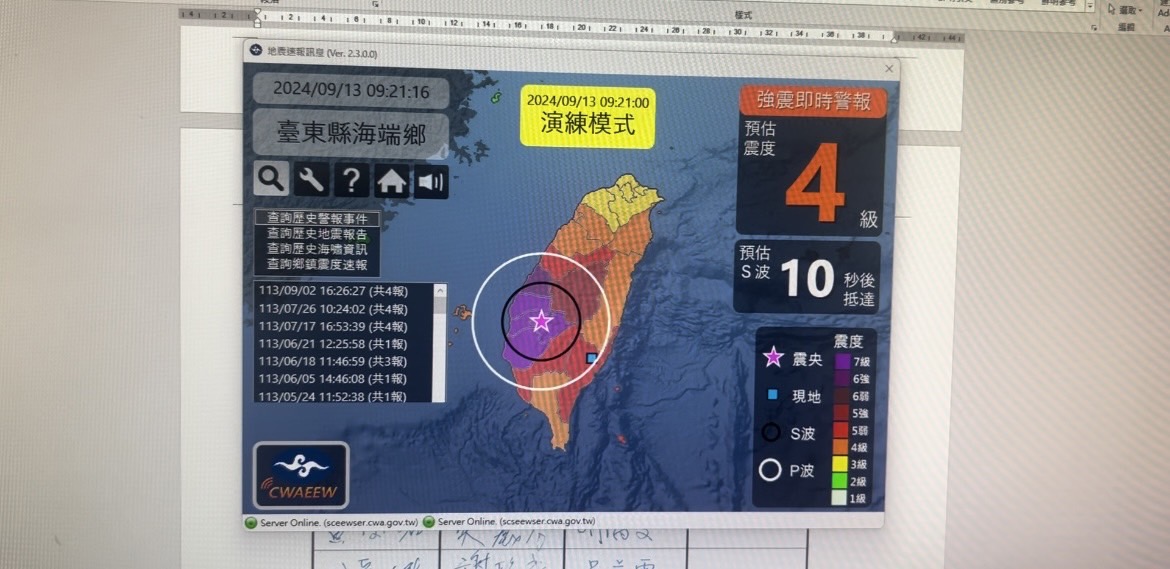
Task: Click the pink epicenter star on map
Action: pos(541,321)
